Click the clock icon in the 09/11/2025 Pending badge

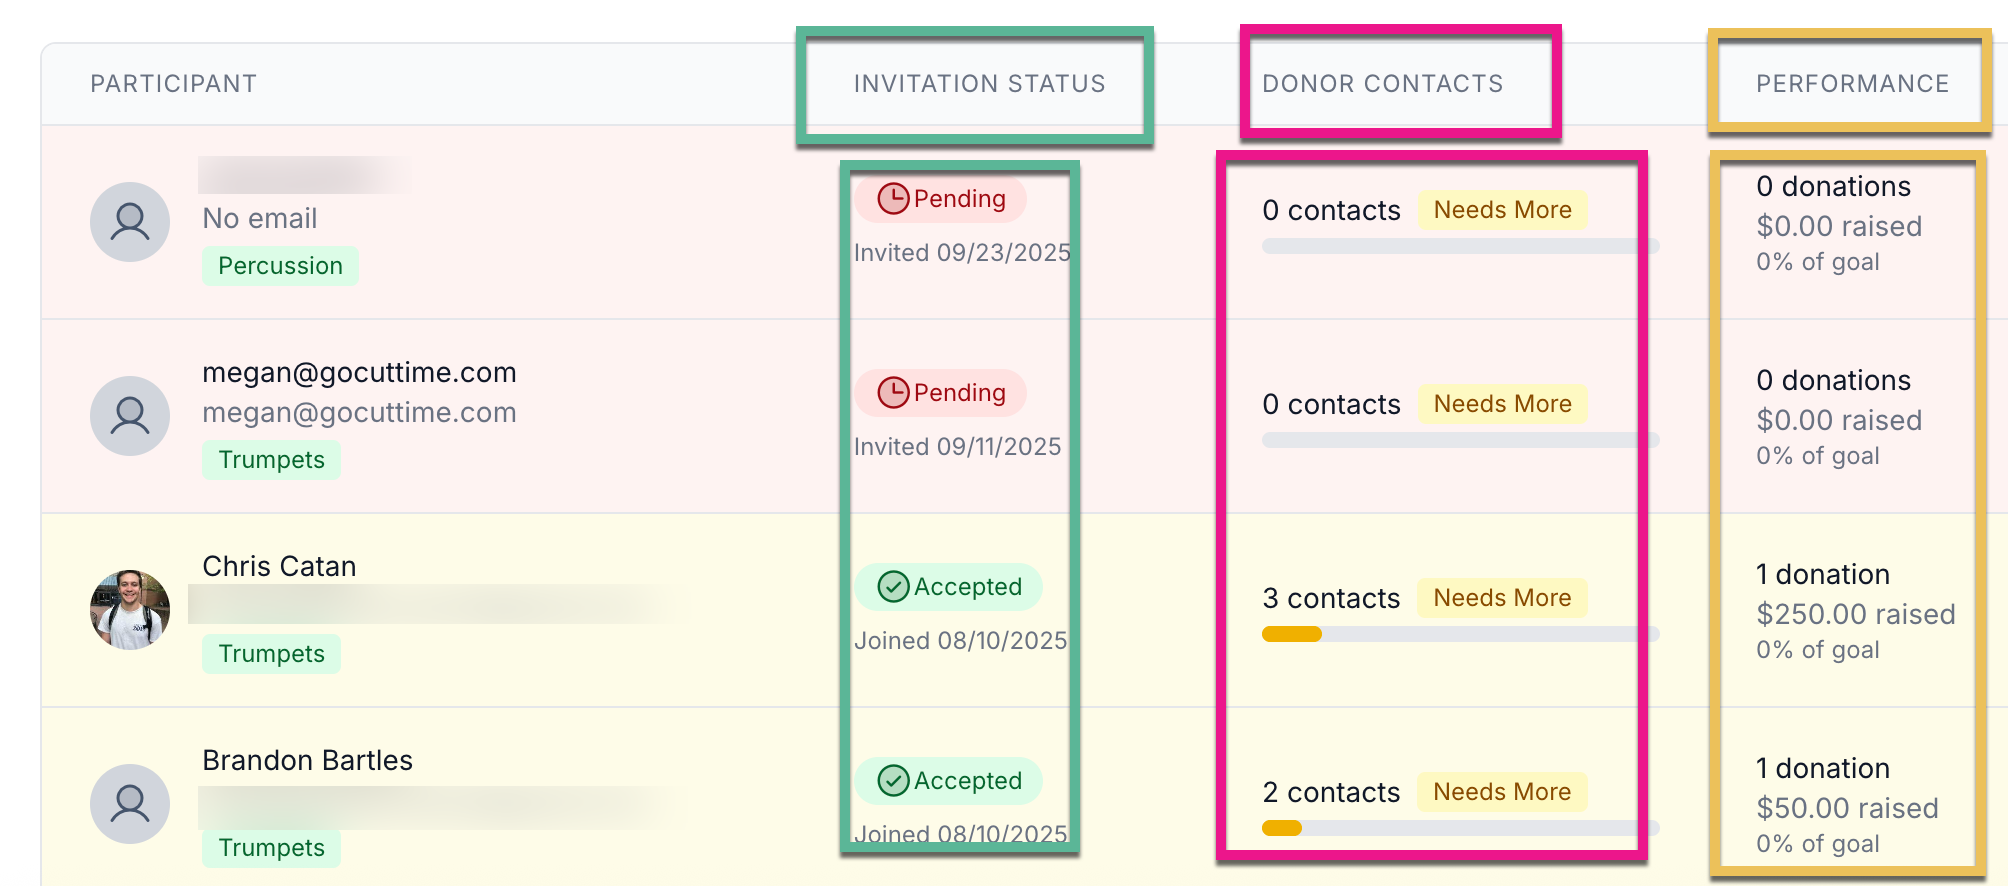point(893,393)
